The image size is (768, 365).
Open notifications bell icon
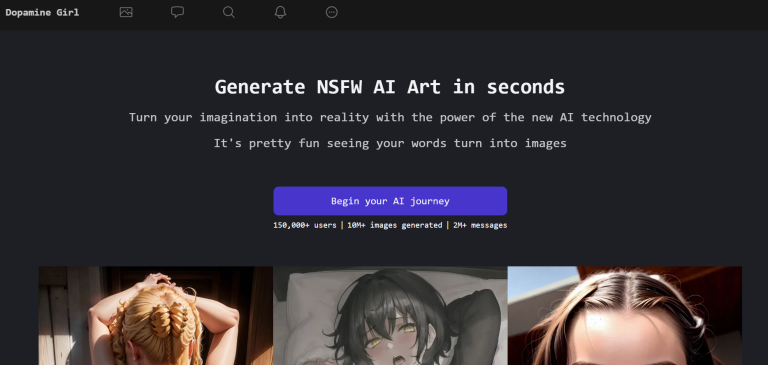tap(280, 12)
